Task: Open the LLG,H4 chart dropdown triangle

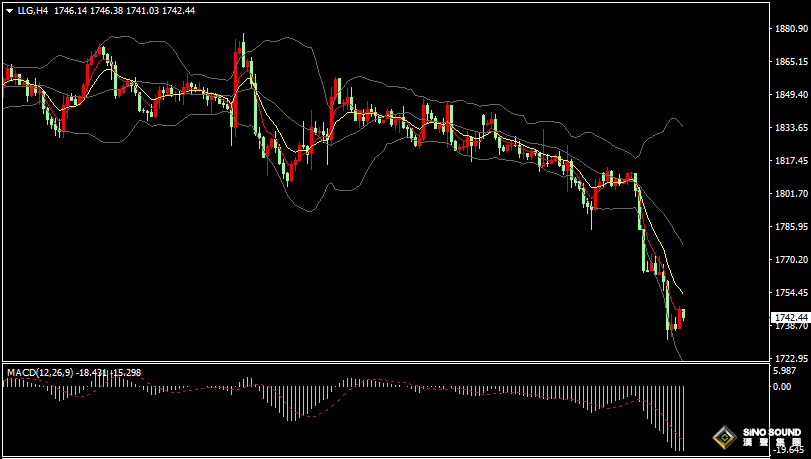Action: pyautogui.click(x=9, y=11)
